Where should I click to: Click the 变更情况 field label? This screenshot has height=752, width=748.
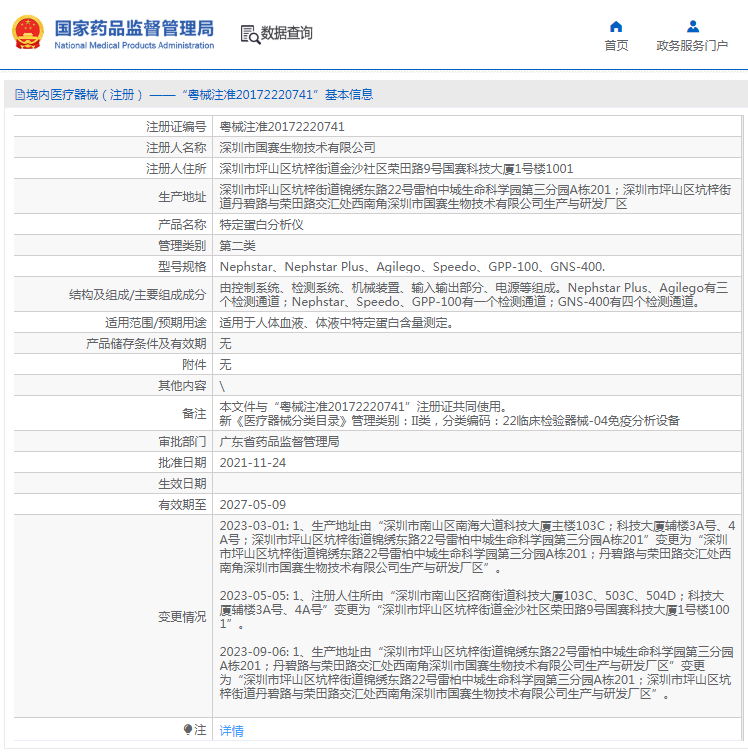click(182, 617)
